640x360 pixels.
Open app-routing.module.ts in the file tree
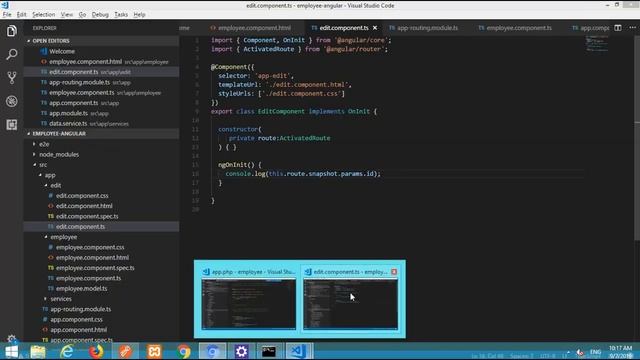tap(80, 309)
